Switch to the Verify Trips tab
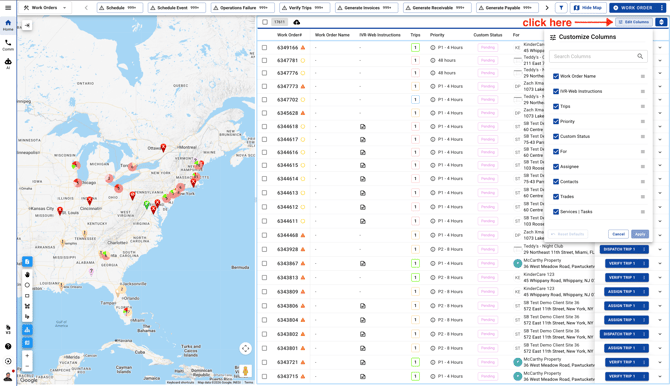 point(304,8)
